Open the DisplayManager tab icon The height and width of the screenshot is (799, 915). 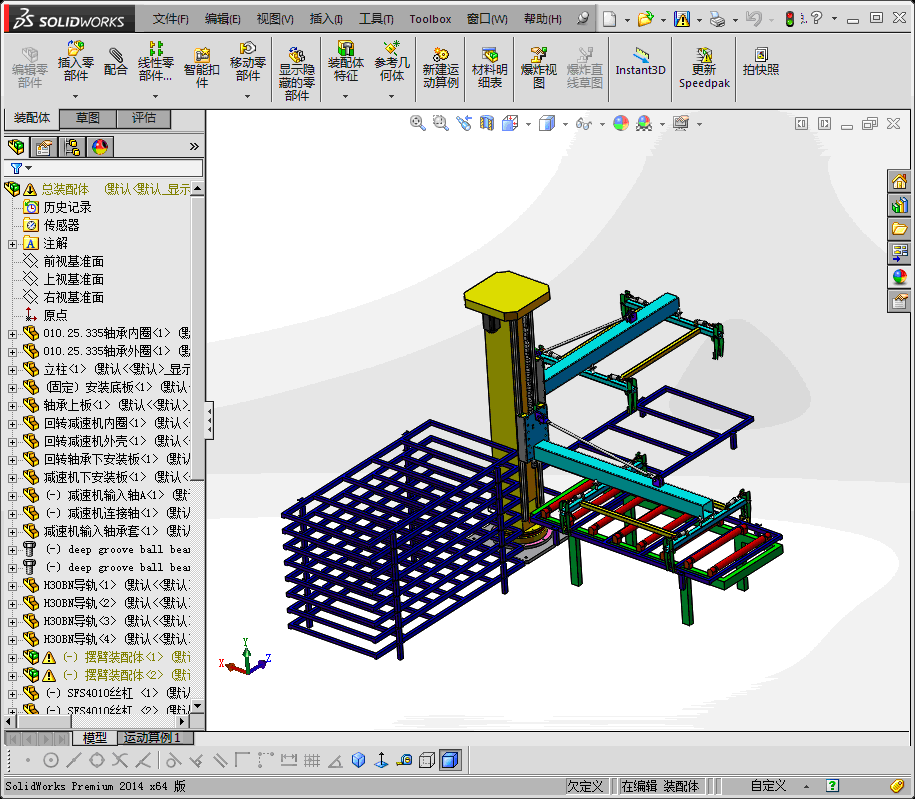(x=100, y=146)
